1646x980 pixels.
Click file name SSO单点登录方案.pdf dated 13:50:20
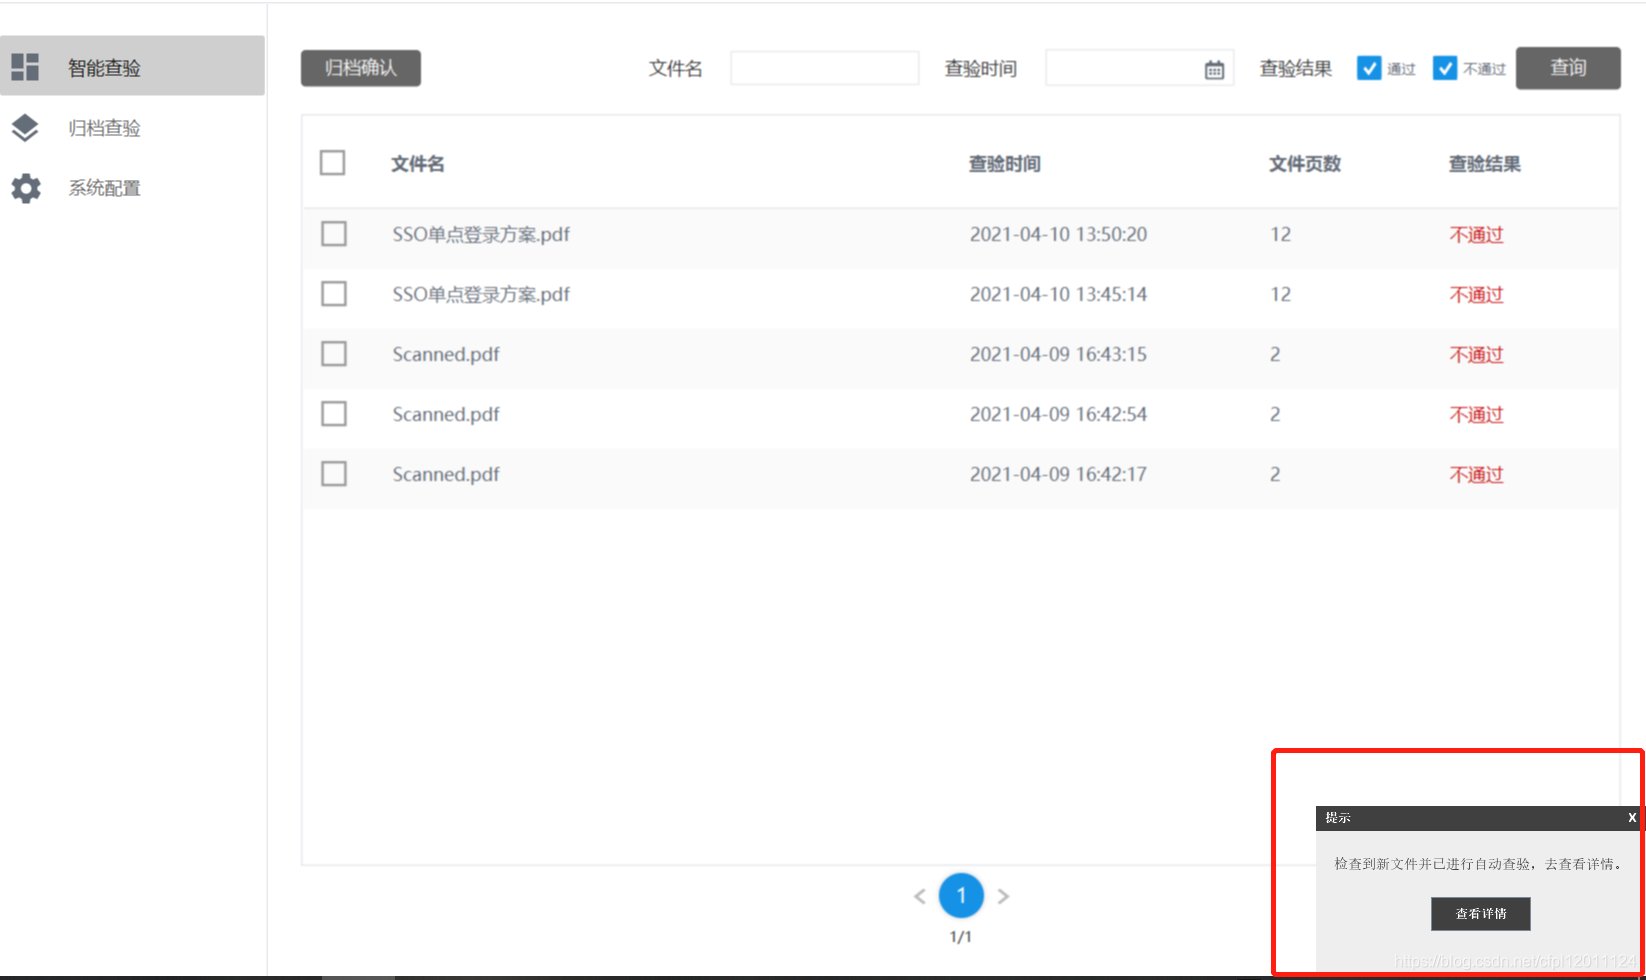[x=481, y=235]
